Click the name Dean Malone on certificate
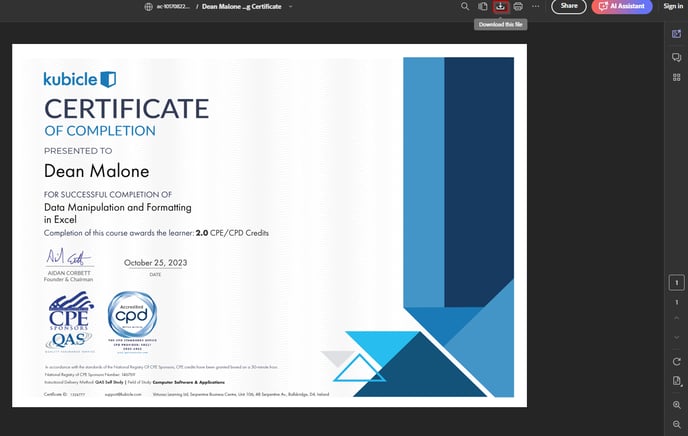Viewport: 688px width, 436px height. point(97,171)
